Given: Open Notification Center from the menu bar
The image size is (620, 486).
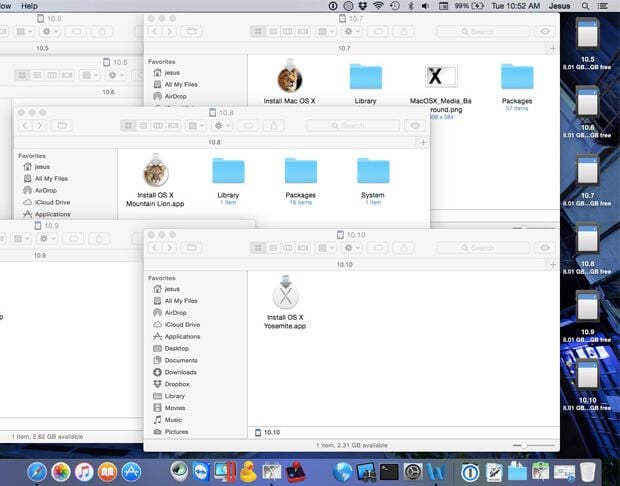Looking at the screenshot, I should tap(603, 6).
